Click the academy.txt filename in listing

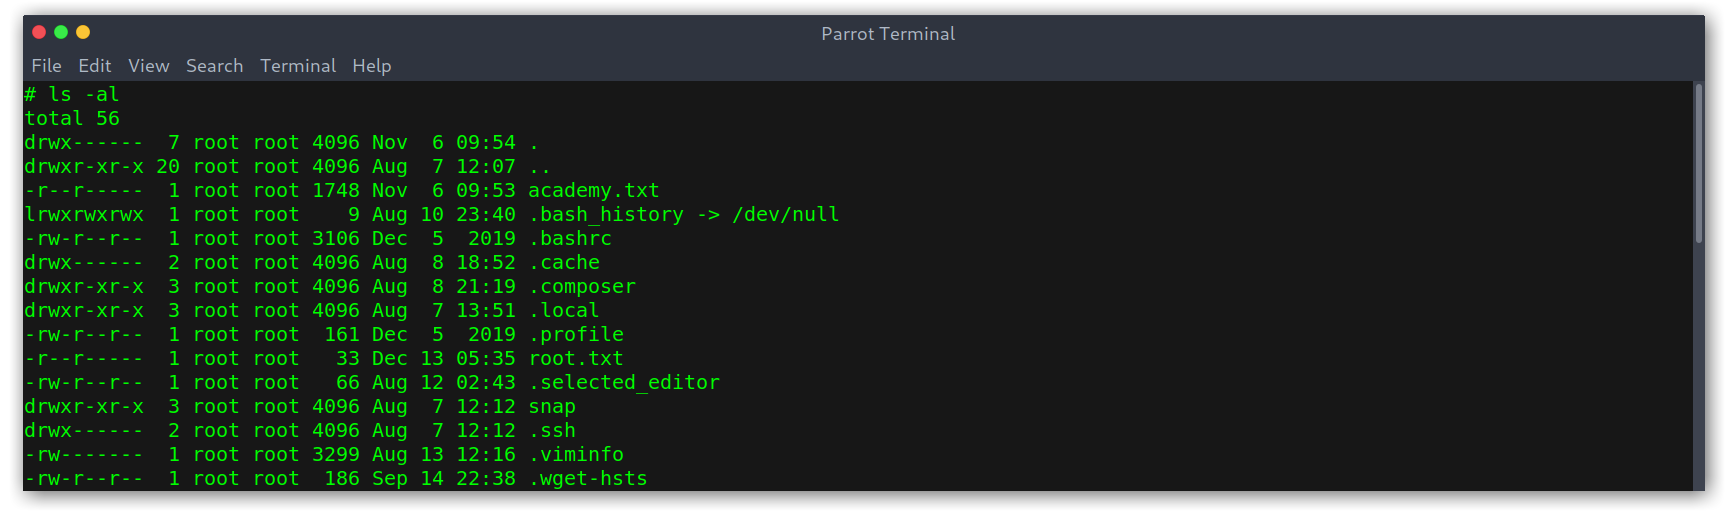point(594,191)
